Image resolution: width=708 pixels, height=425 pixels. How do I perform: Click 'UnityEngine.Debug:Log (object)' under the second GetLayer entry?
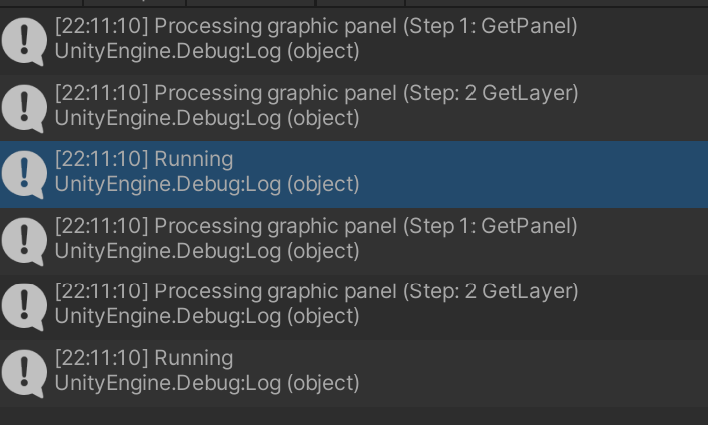[206, 316]
